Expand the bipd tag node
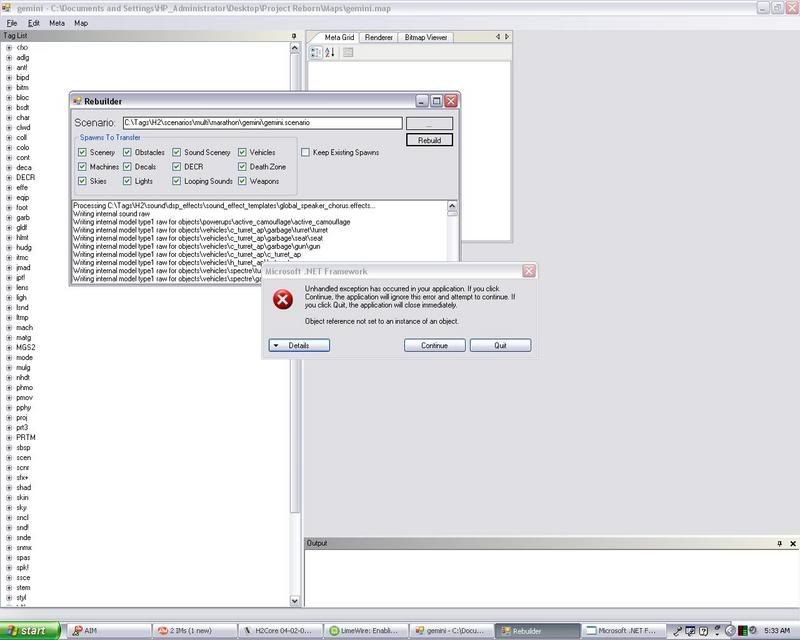This screenshot has width=800, height=640. click(x=9, y=78)
